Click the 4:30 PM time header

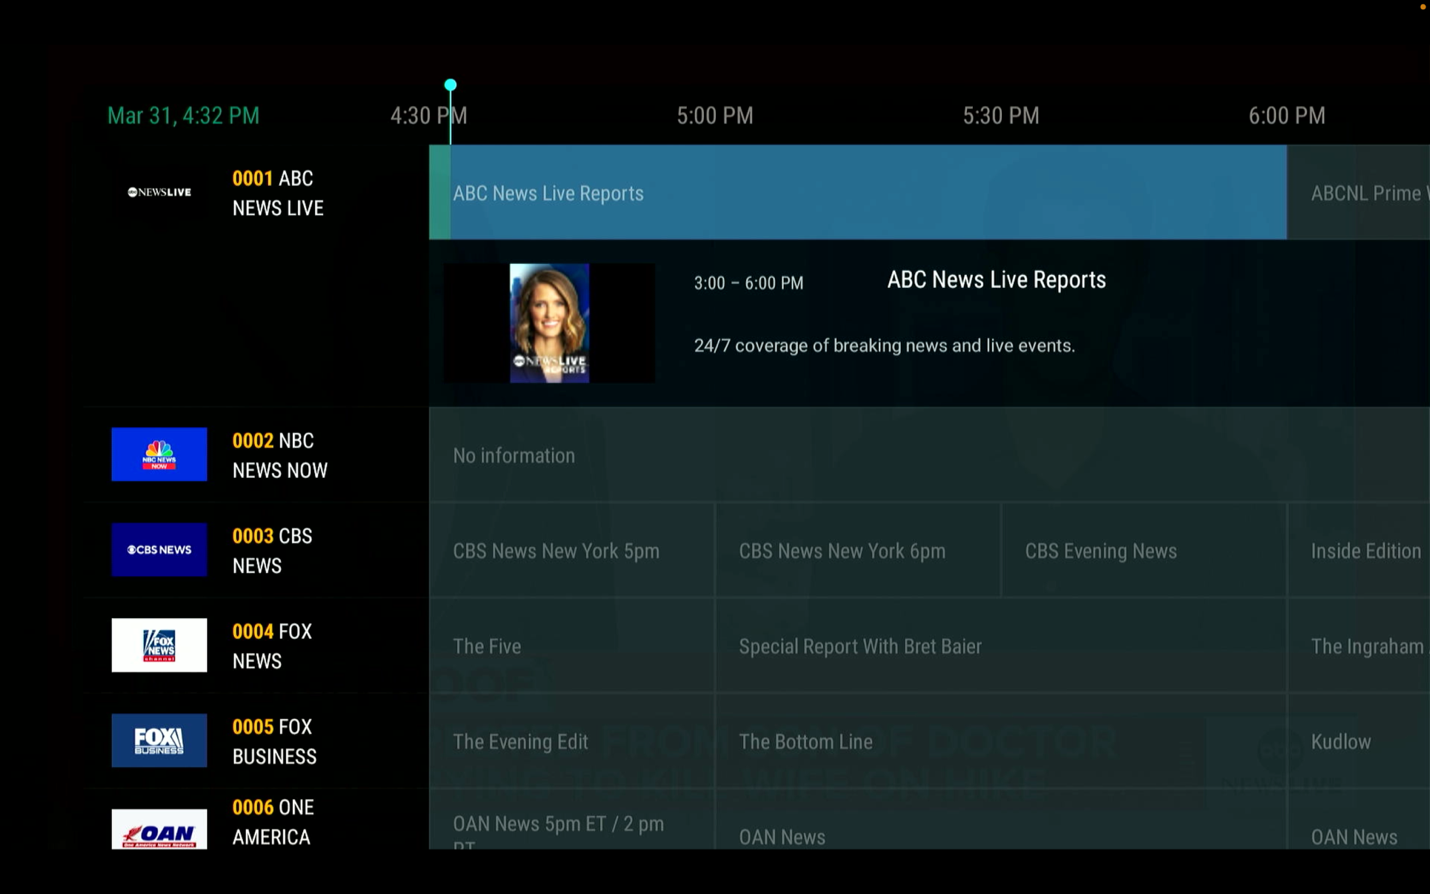point(428,116)
